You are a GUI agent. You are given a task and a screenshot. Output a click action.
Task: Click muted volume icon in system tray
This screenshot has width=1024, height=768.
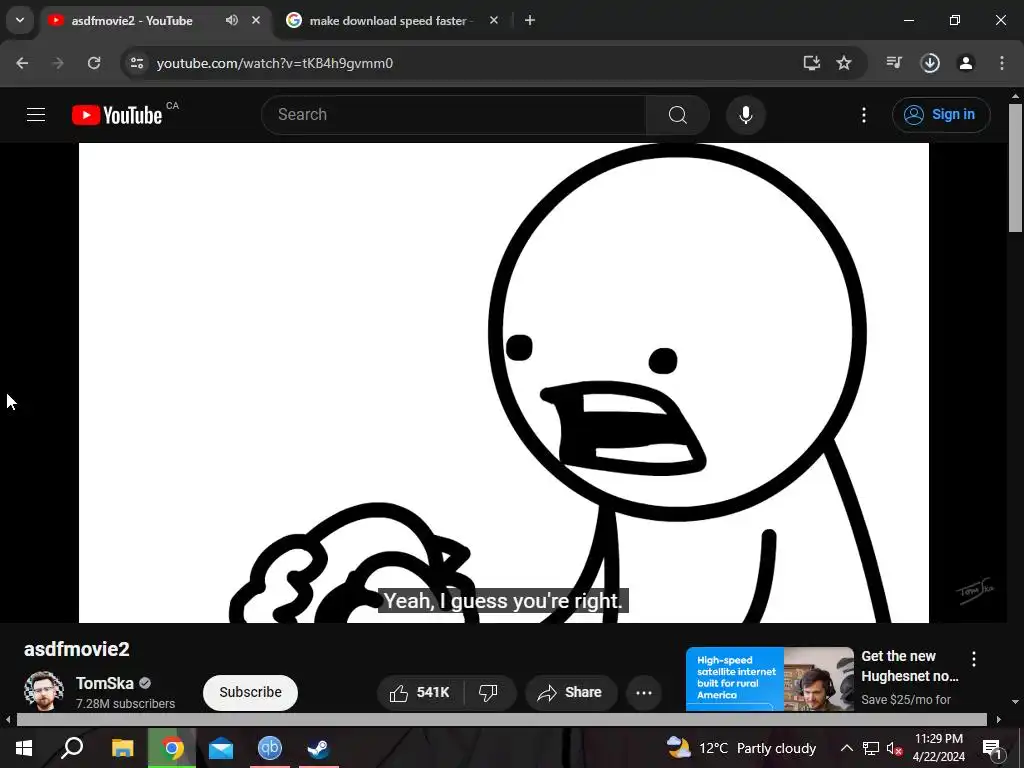[x=895, y=748]
